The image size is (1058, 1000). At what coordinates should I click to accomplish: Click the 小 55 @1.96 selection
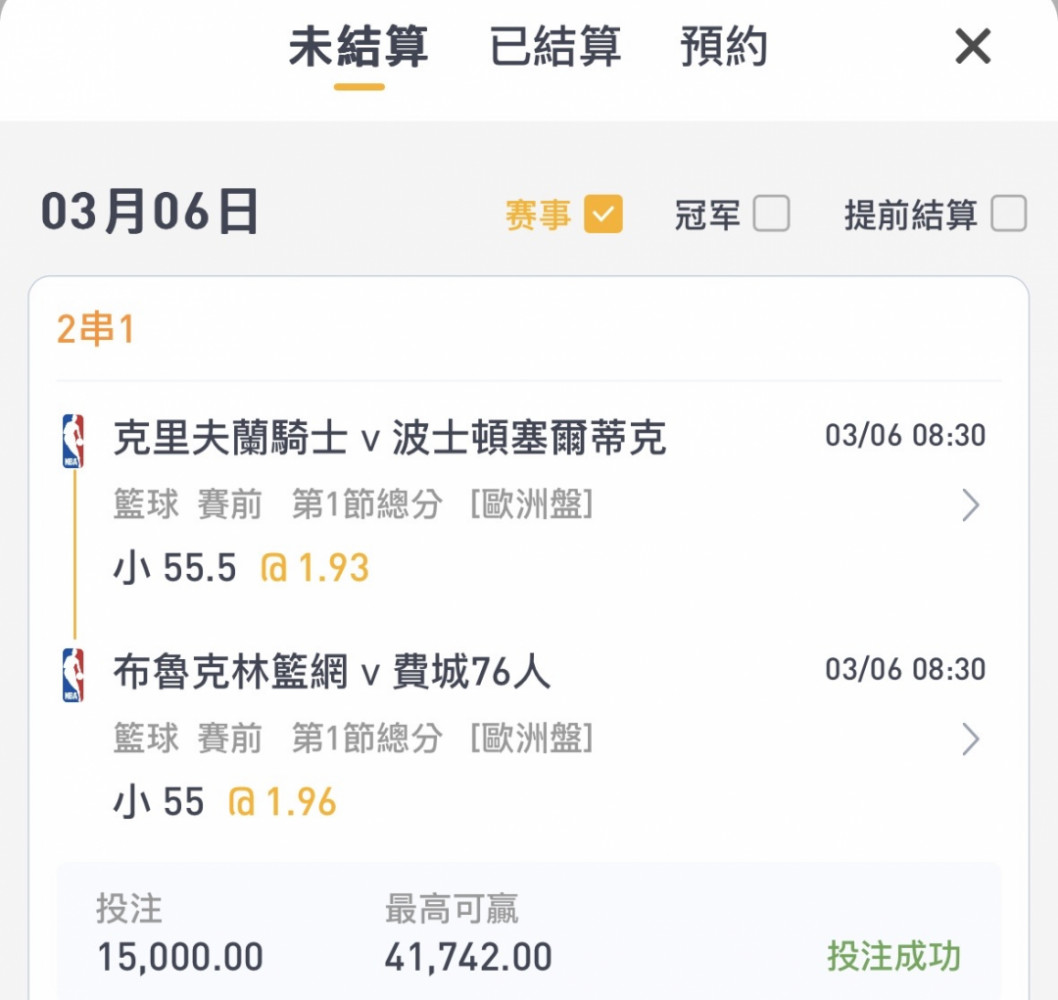click(224, 802)
